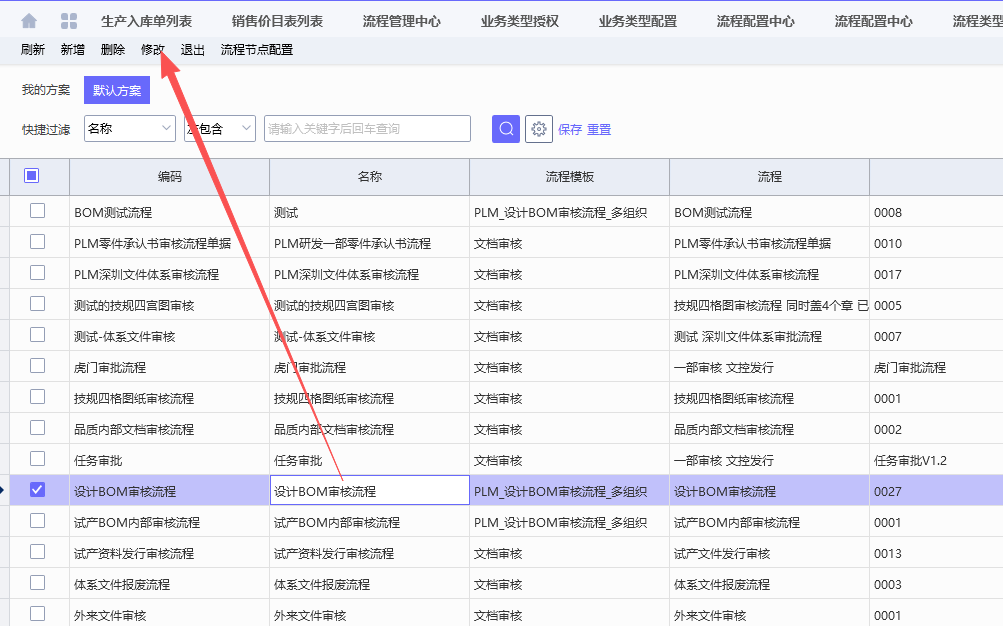Open the app grid icon

pyautogui.click(x=68, y=21)
